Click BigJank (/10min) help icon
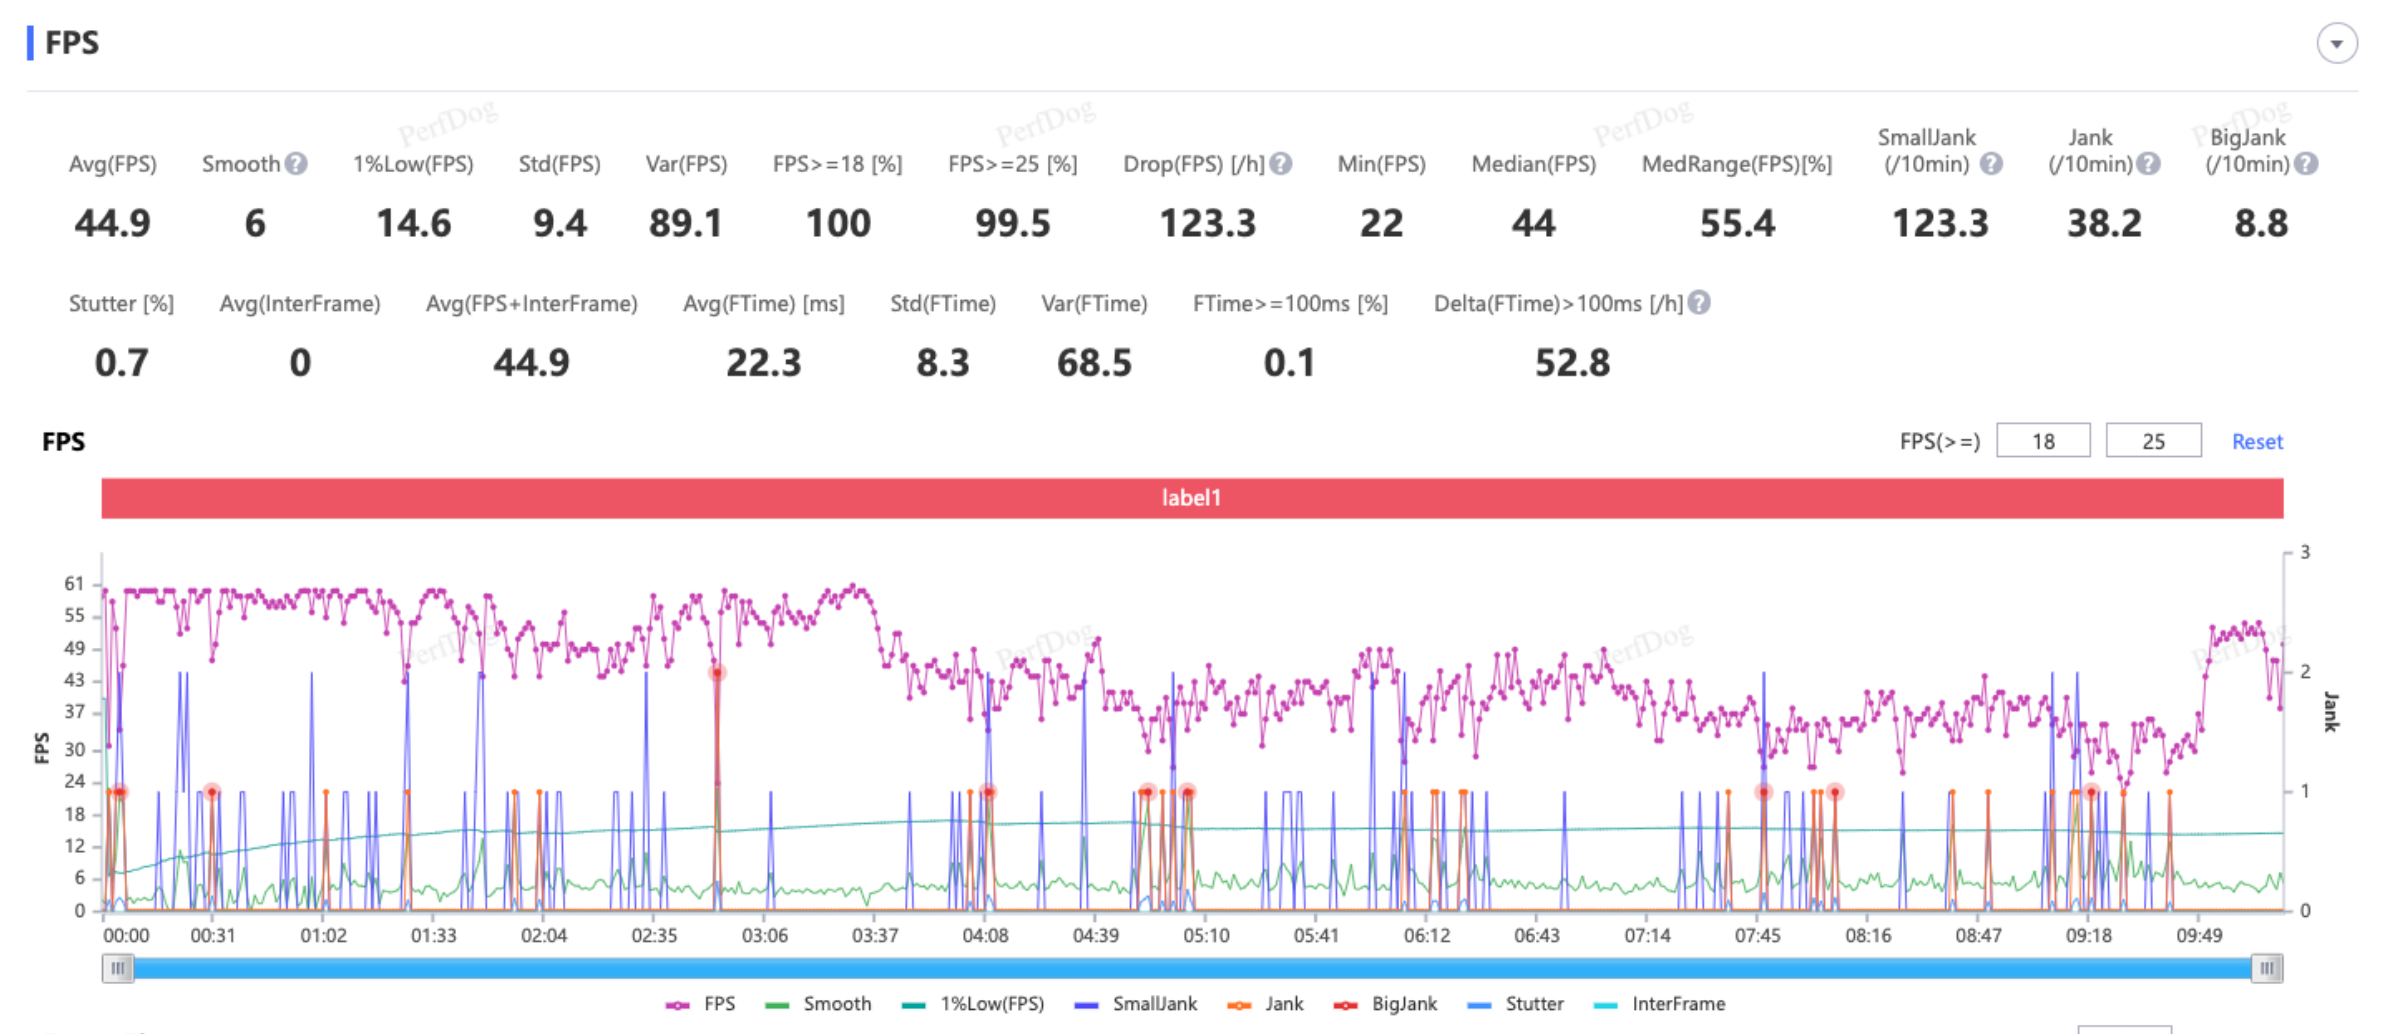2388x1034 pixels. click(x=2306, y=164)
